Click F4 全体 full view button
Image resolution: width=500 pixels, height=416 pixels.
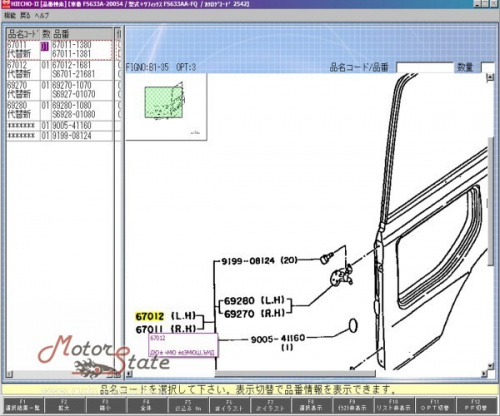coord(147,405)
